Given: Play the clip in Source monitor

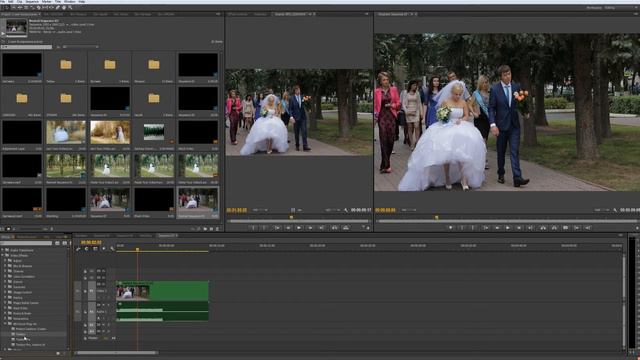Looking at the screenshot, I should [299, 228].
